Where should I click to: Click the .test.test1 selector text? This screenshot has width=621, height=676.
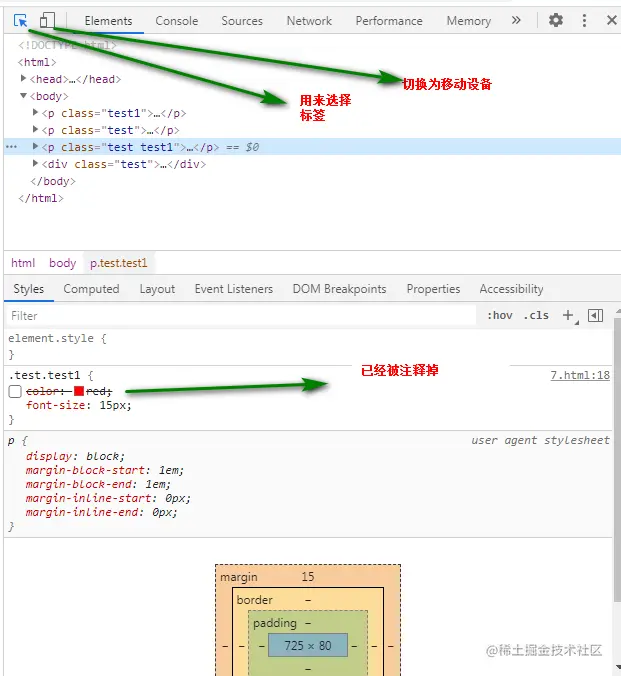coord(44,375)
